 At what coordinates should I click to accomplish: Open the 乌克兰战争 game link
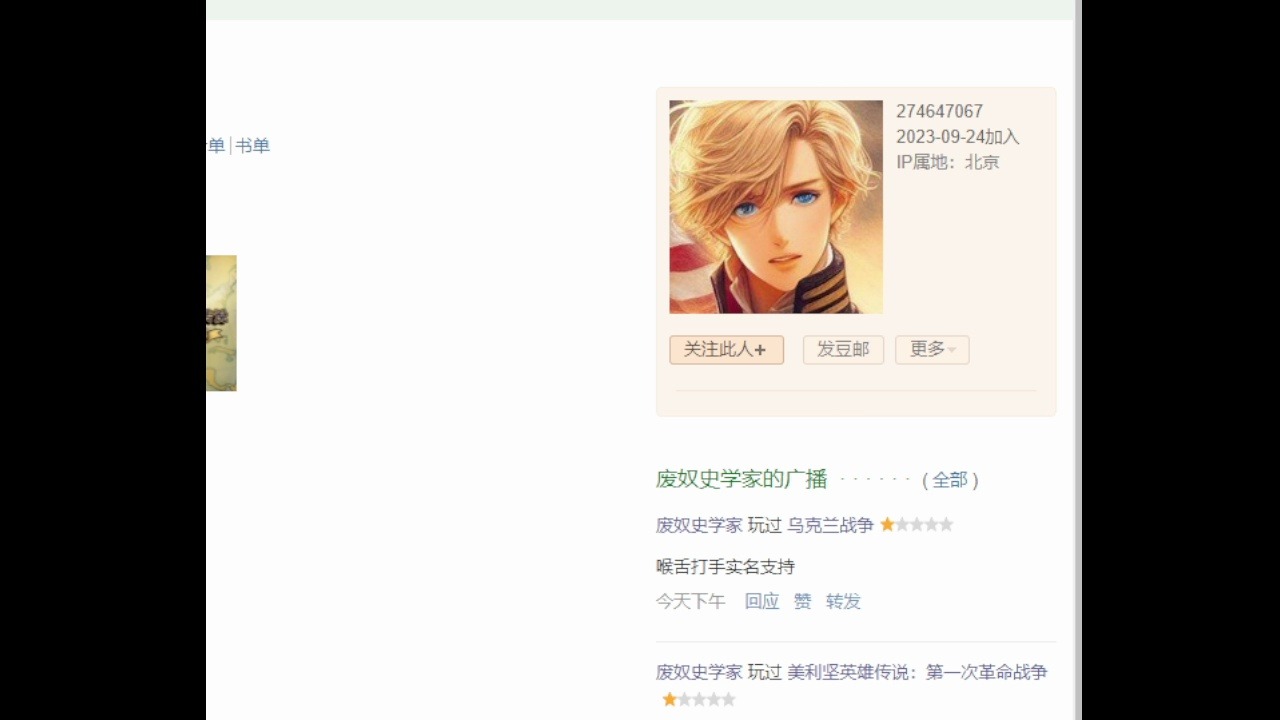[830, 525]
